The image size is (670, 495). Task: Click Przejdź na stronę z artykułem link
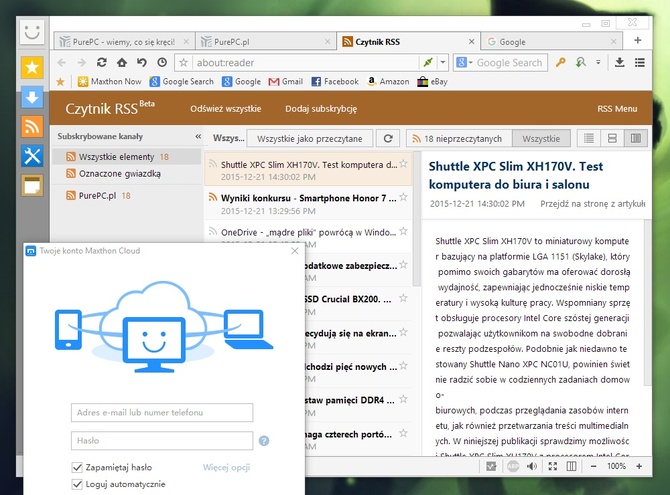coord(592,204)
